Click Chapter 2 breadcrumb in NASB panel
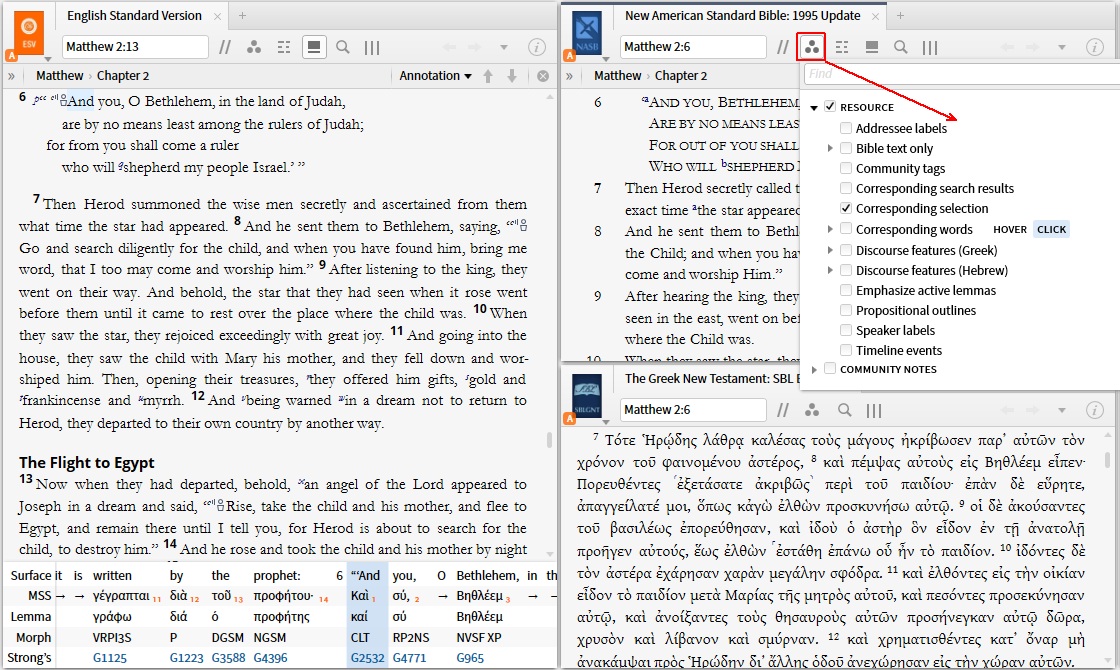 [680, 76]
